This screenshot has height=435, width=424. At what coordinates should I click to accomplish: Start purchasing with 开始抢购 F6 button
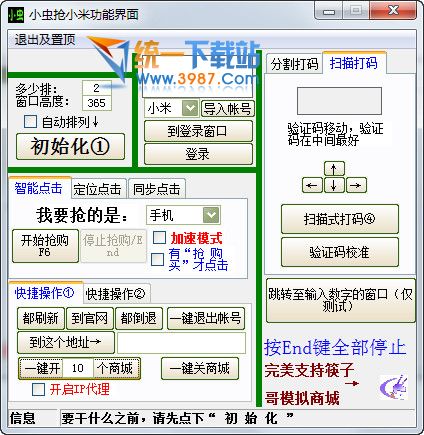(45, 246)
